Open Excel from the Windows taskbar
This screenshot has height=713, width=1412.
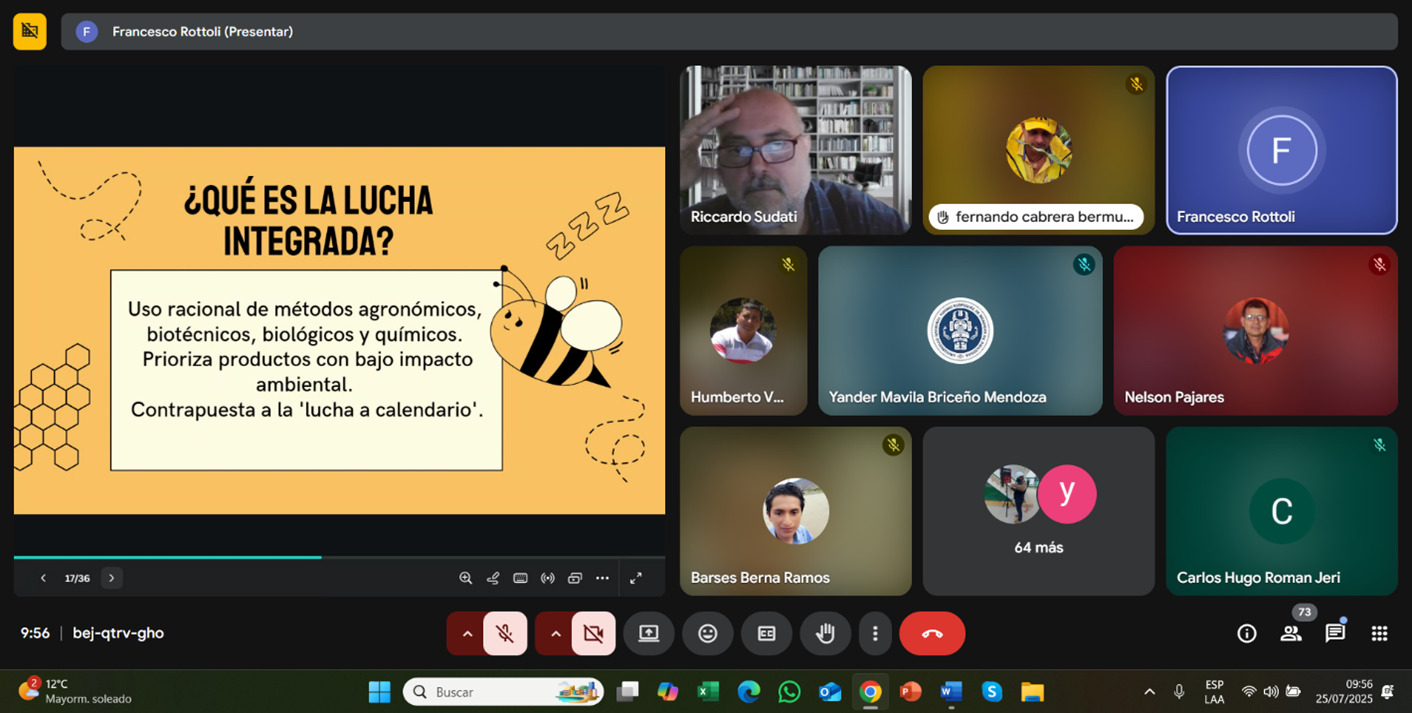[708, 692]
